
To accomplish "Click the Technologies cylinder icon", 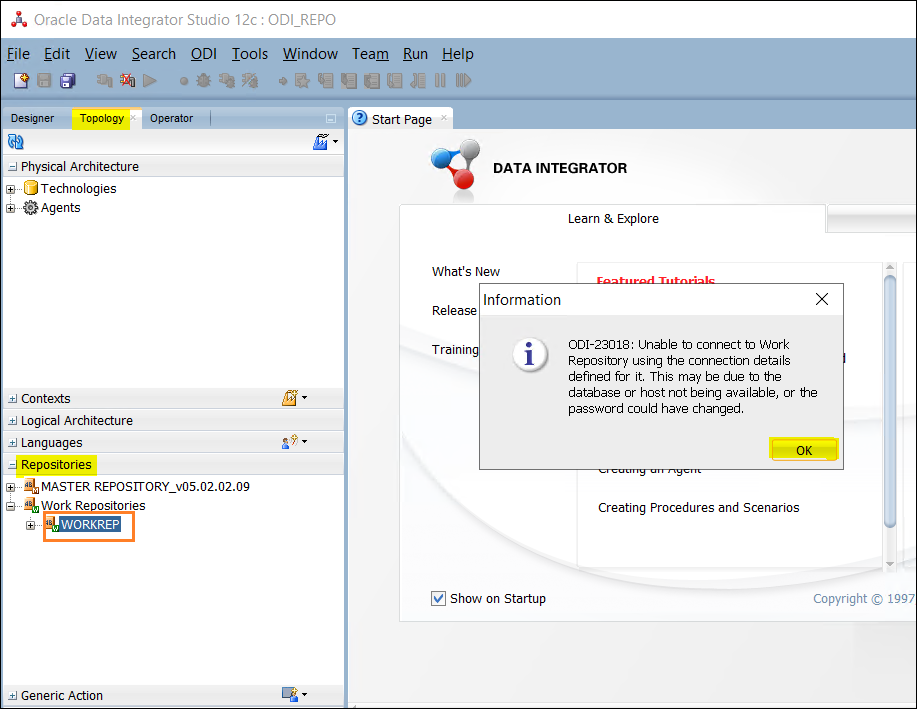I will pyautogui.click(x=31, y=188).
